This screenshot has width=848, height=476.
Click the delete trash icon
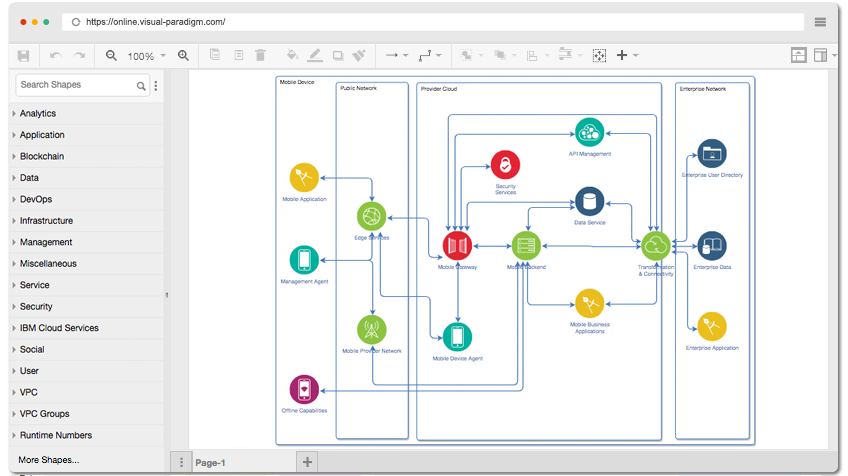[x=260, y=55]
